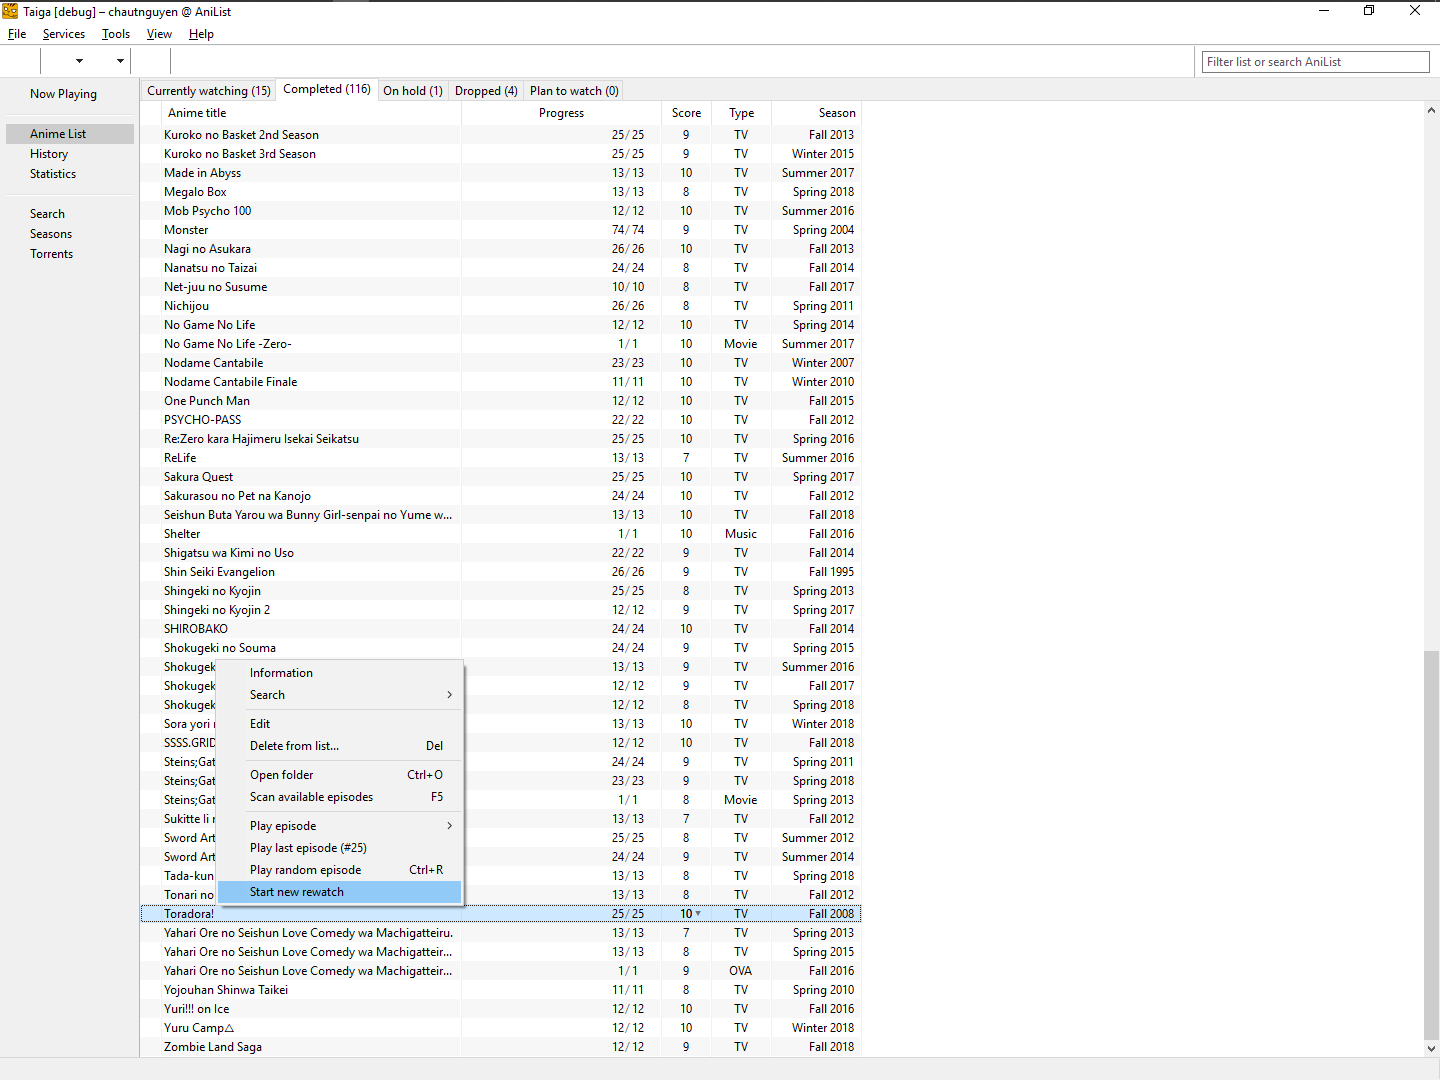Select the Shokugeki no Souma row
The width and height of the screenshot is (1440, 1080).
point(500,648)
